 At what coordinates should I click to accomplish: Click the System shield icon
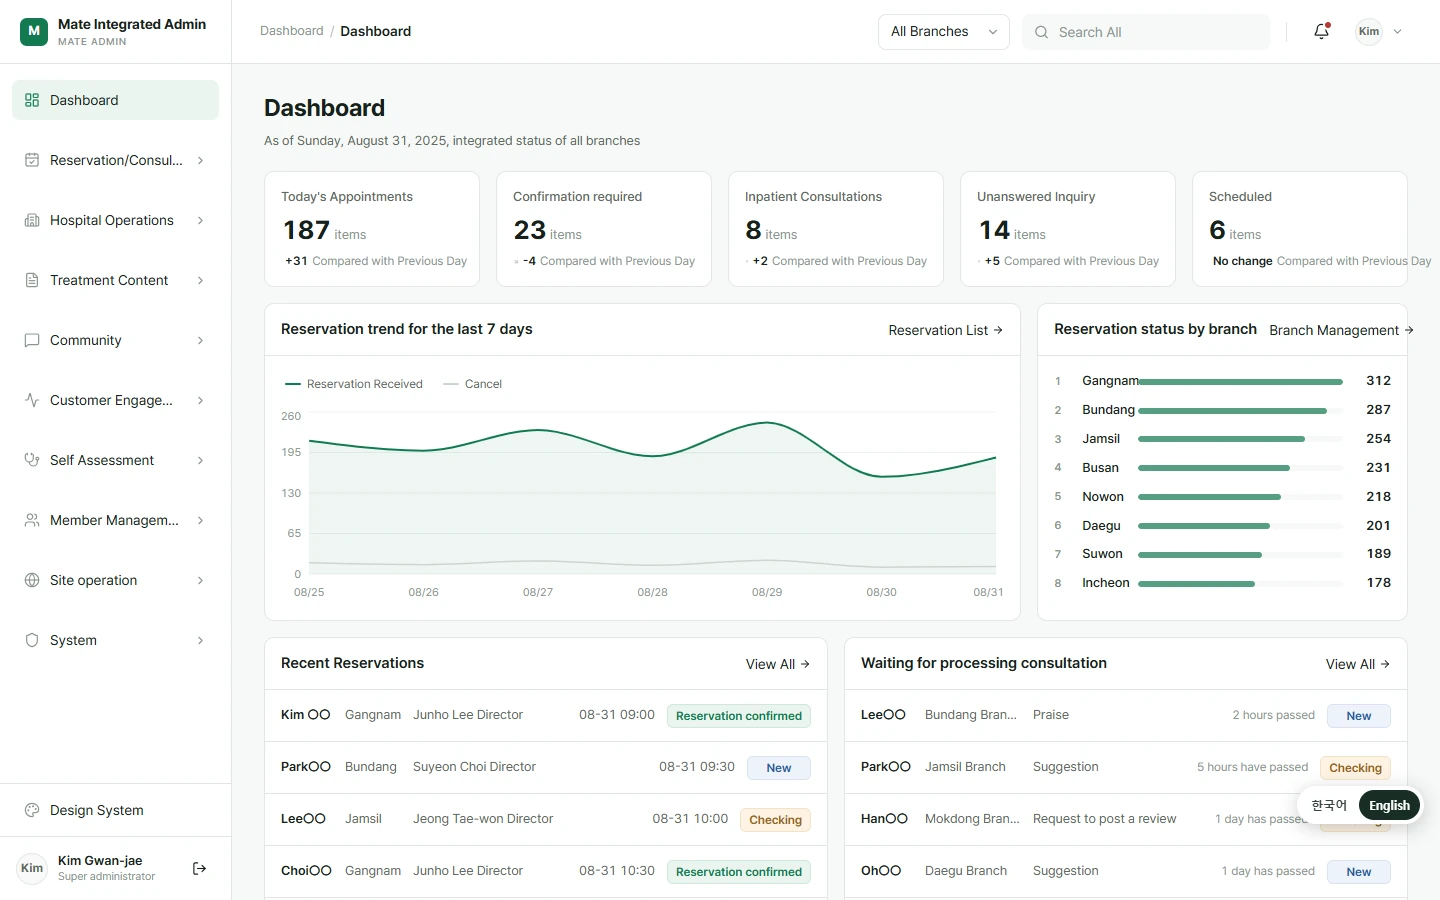(32, 640)
